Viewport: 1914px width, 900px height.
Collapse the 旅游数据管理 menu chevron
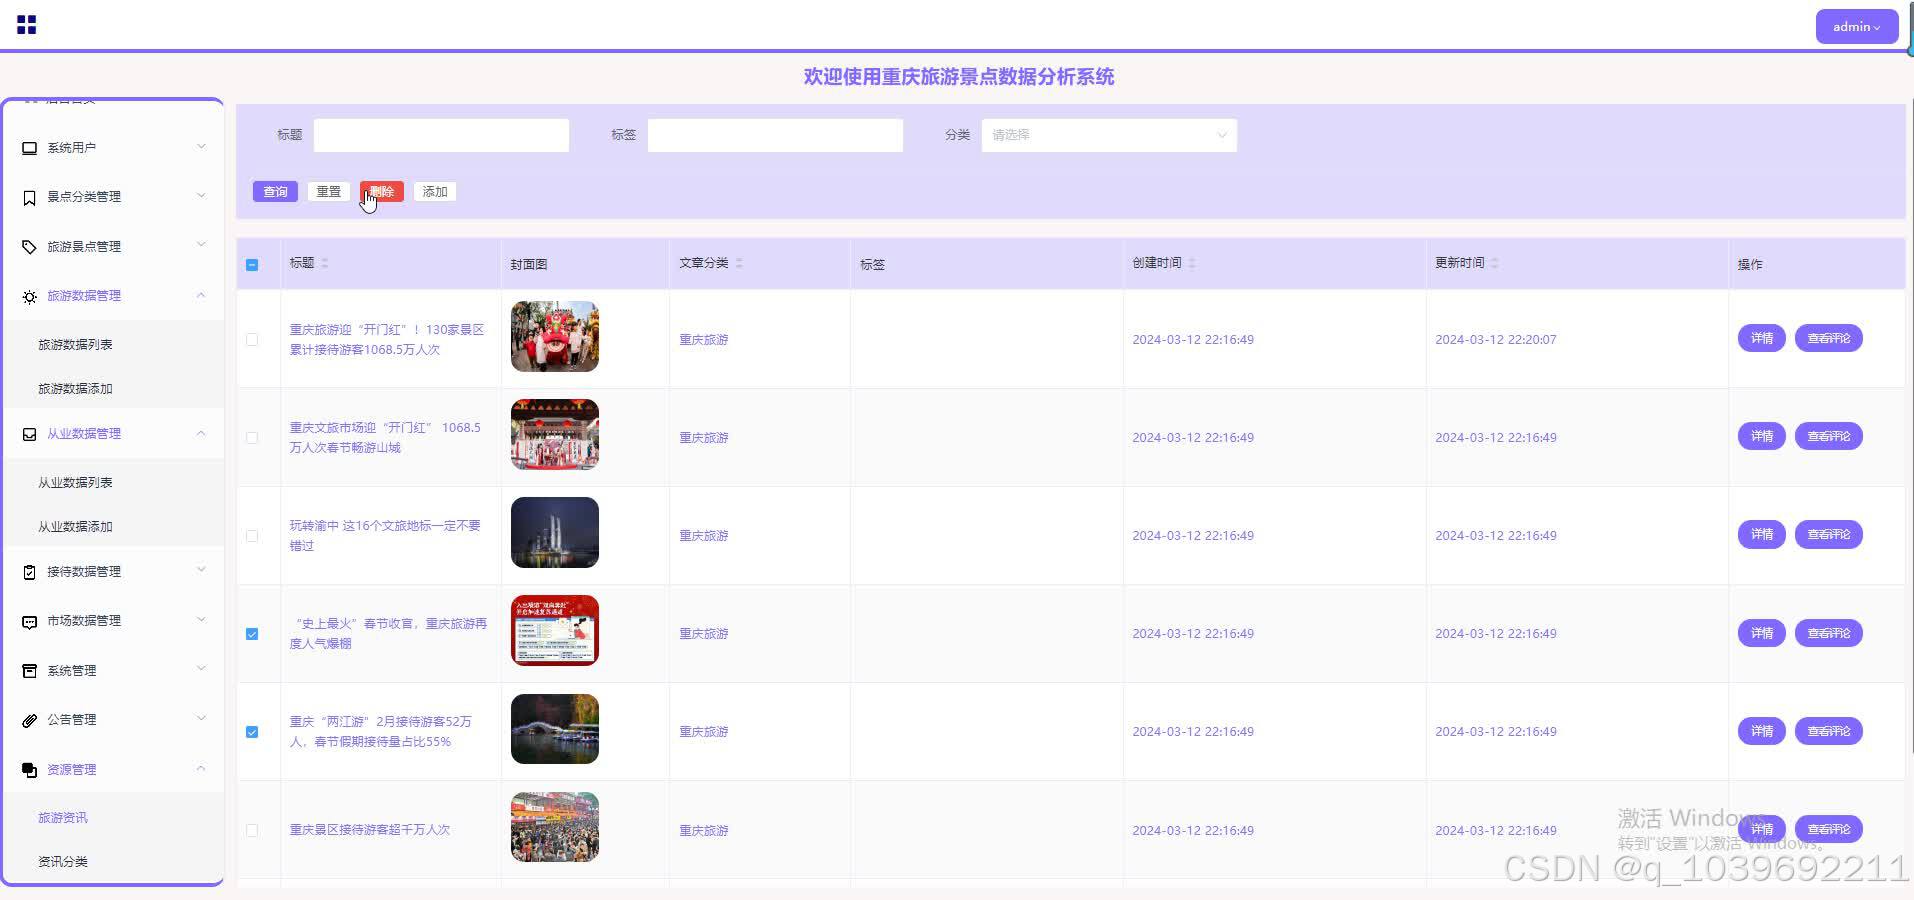pyautogui.click(x=201, y=295)
